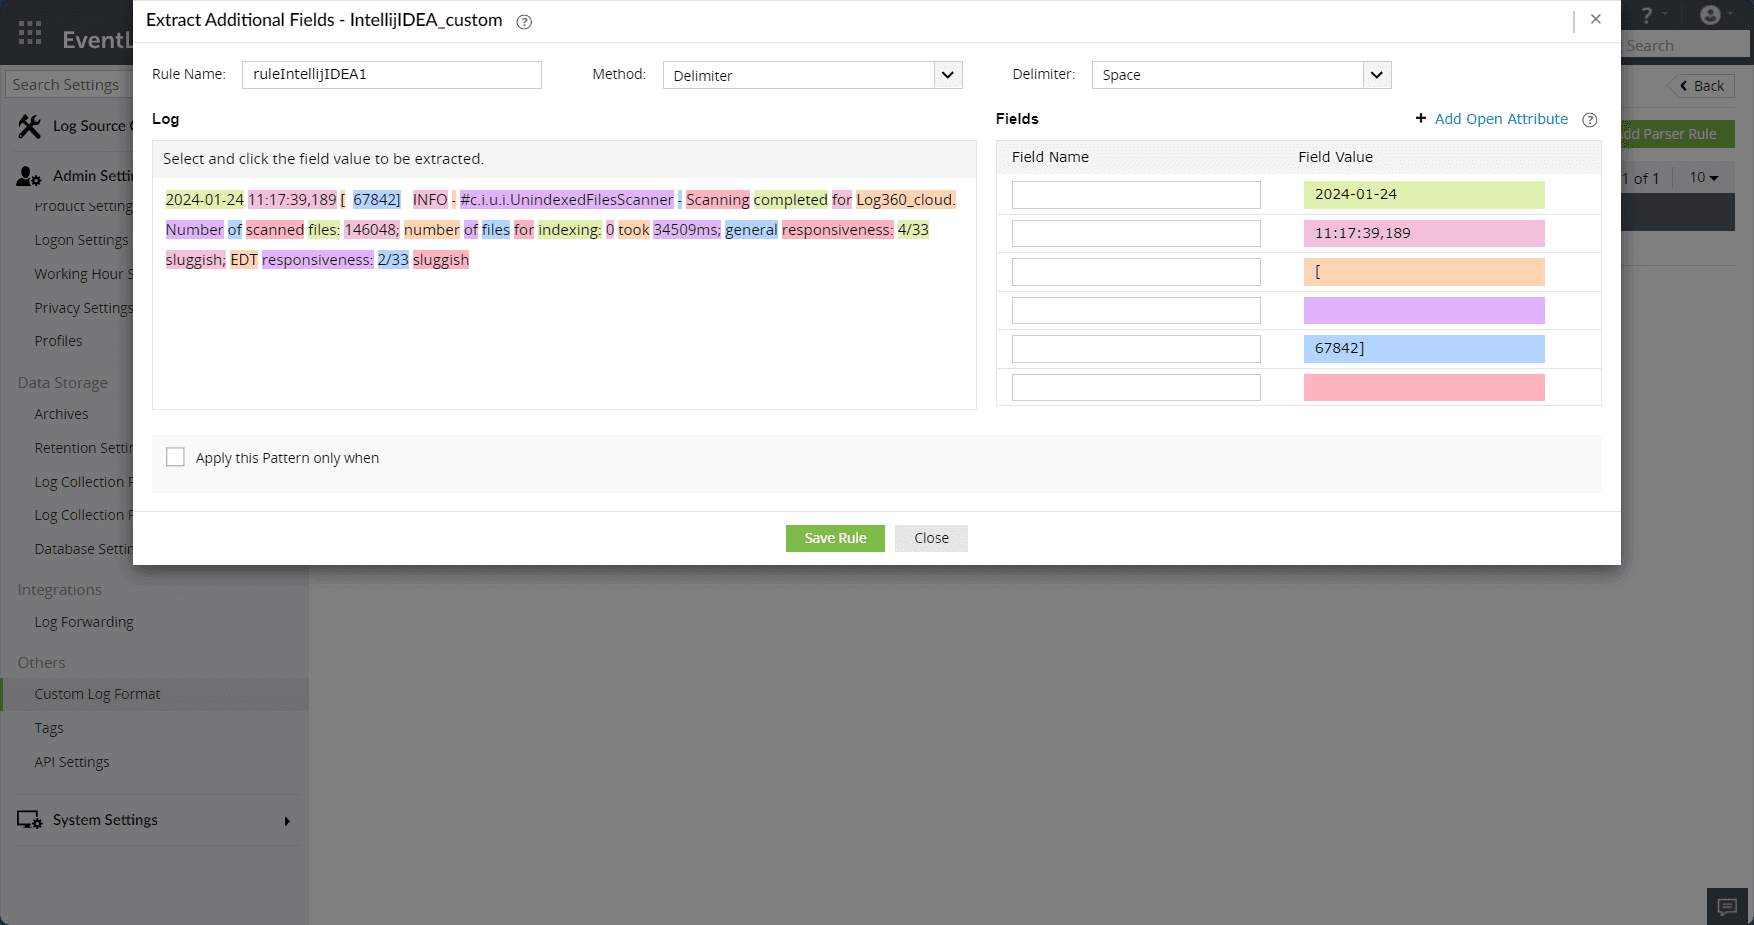
Task: Click the Close button
Action: [931, 538]
